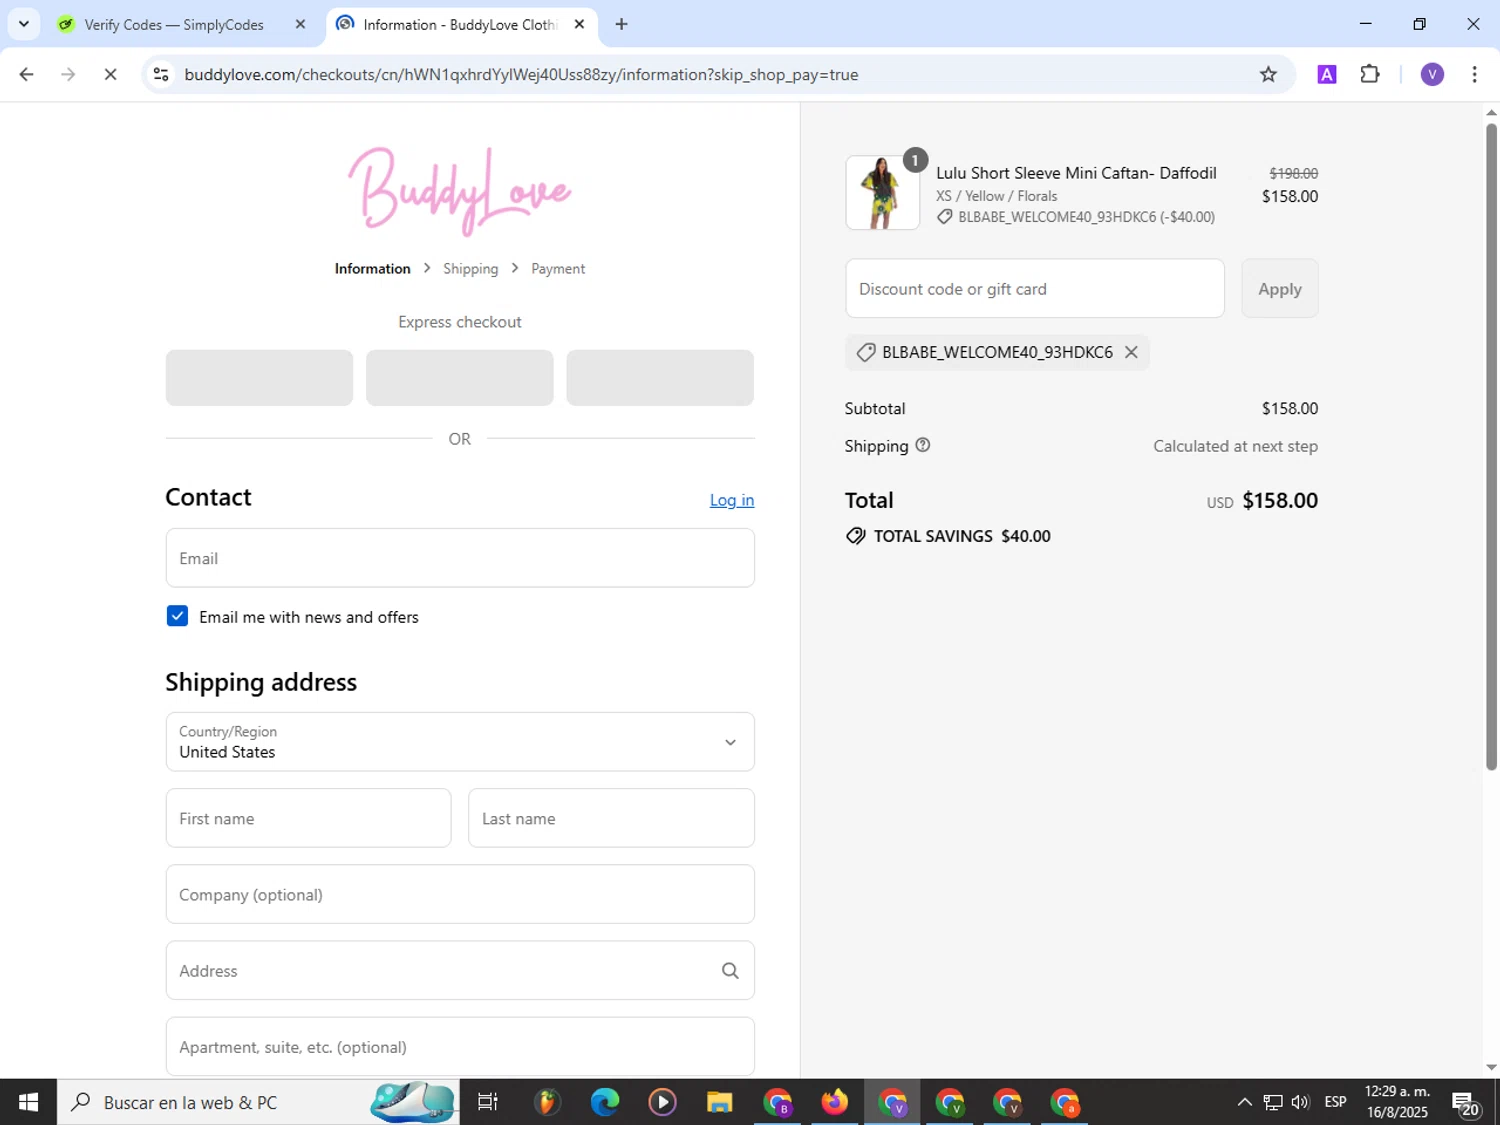Open the network status tray icon
The image size is (1500, 1125).
point(1272,1102)
